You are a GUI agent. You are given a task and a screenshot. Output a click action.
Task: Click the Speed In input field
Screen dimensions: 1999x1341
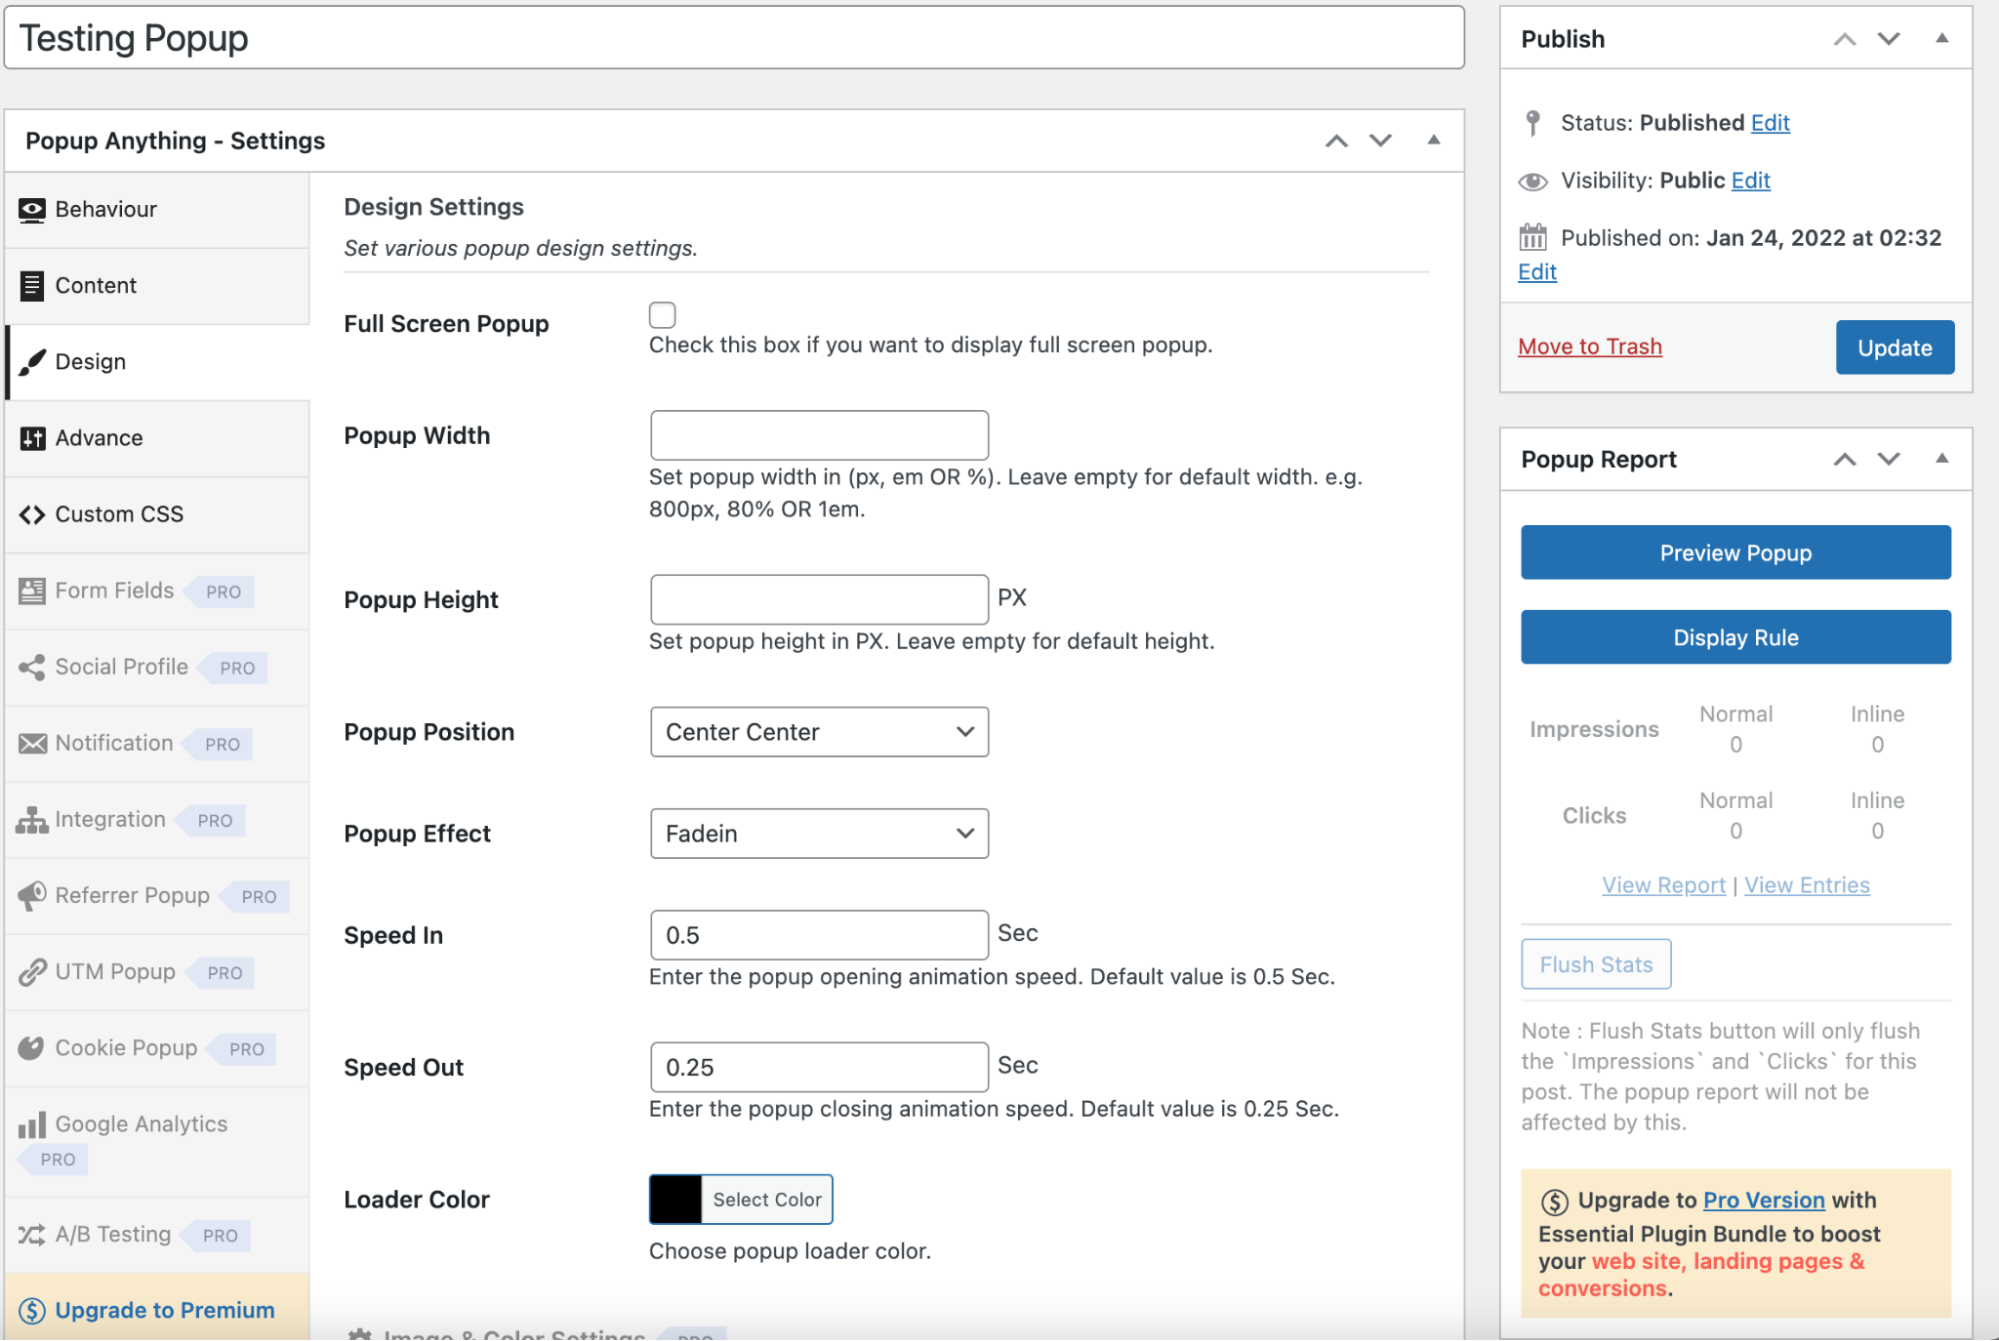pyautogui.click(x=819, y=936)
